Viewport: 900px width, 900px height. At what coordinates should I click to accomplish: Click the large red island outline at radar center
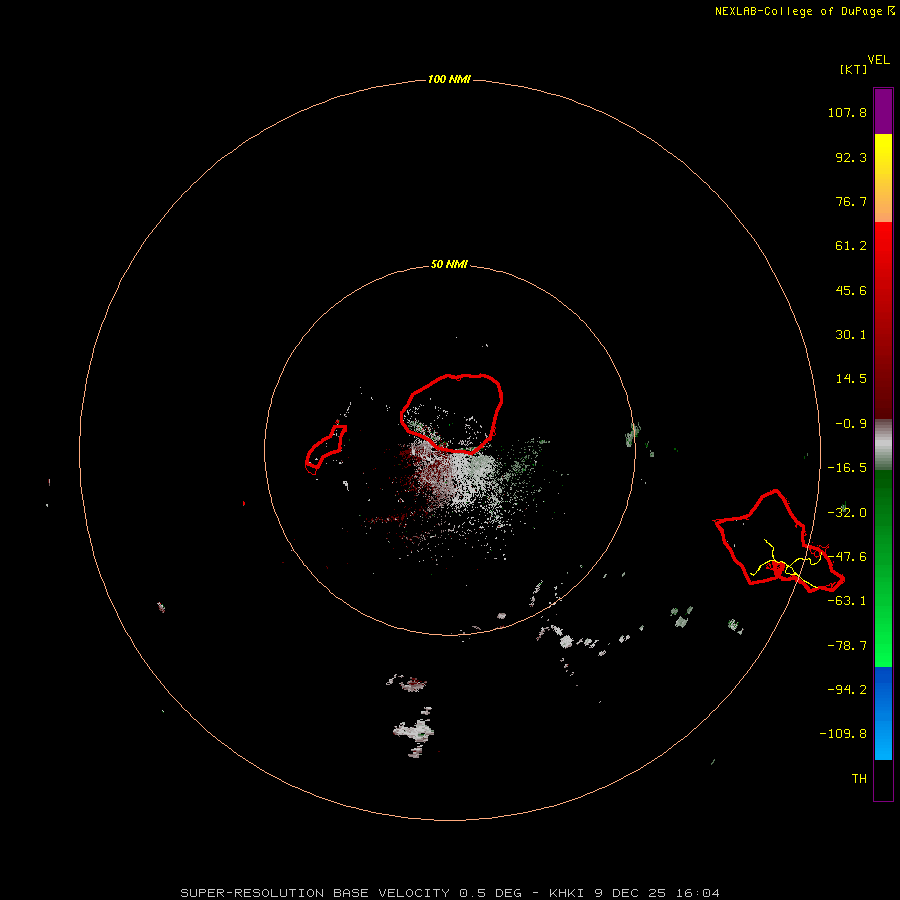pyautogui.click(x=452, y=413)
